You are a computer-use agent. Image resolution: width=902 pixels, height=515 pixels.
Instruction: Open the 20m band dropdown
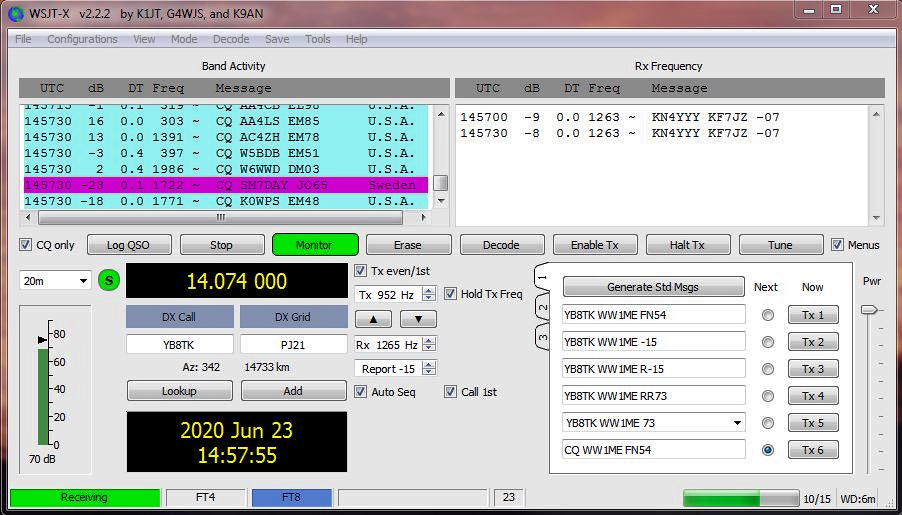pyautogui.click(x=56, y=281)
